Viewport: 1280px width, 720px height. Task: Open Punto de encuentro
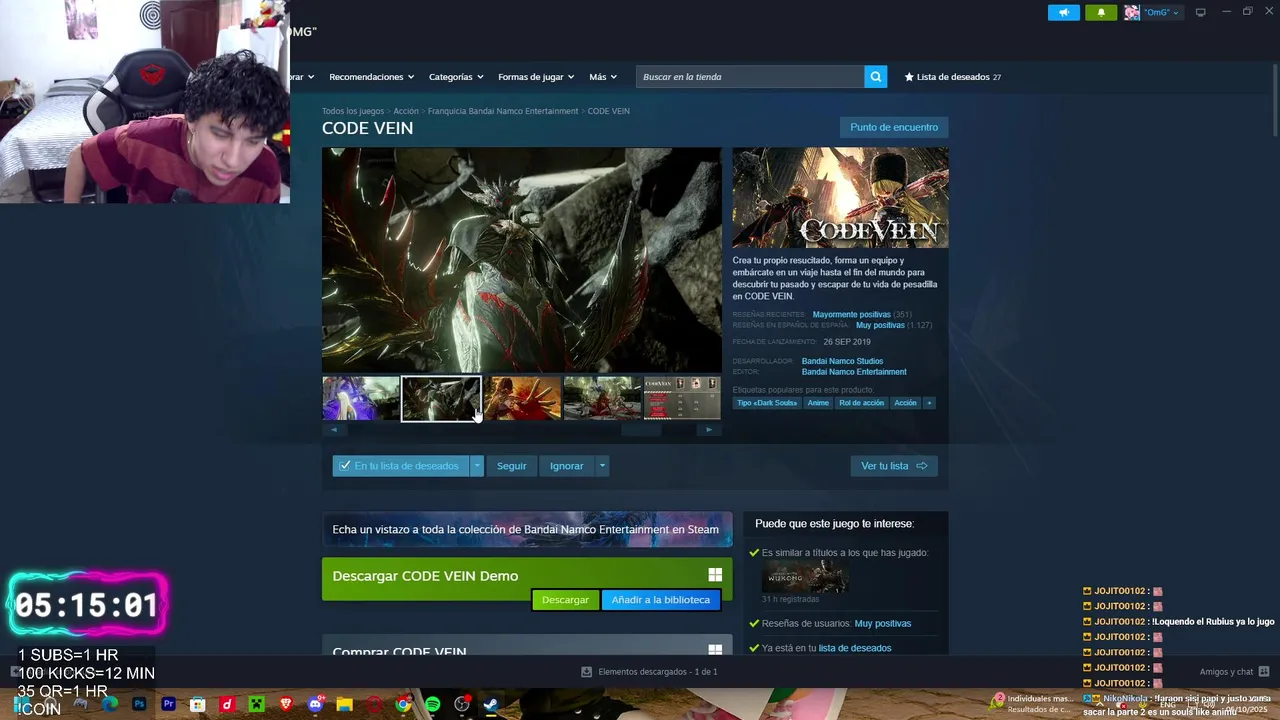[x=894, y=127]
